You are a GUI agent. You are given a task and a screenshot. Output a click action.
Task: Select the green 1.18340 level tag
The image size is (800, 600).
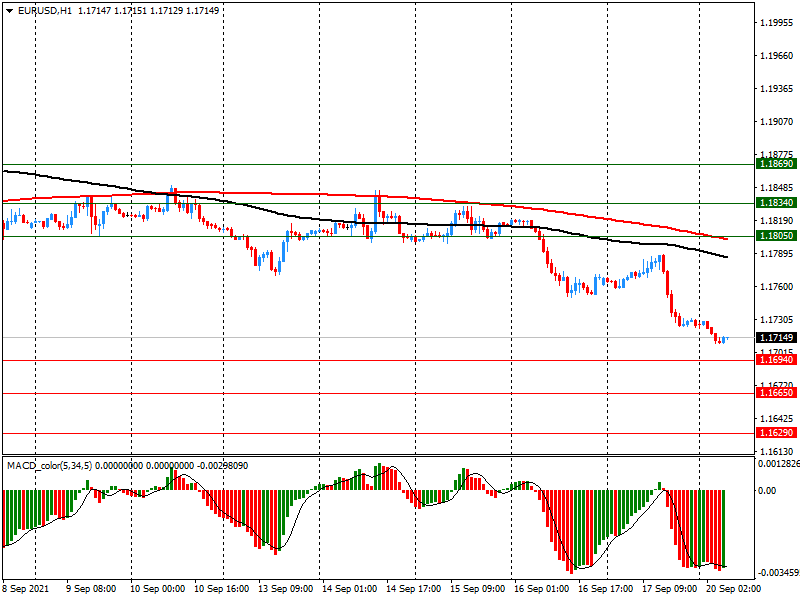click(776, 203)
